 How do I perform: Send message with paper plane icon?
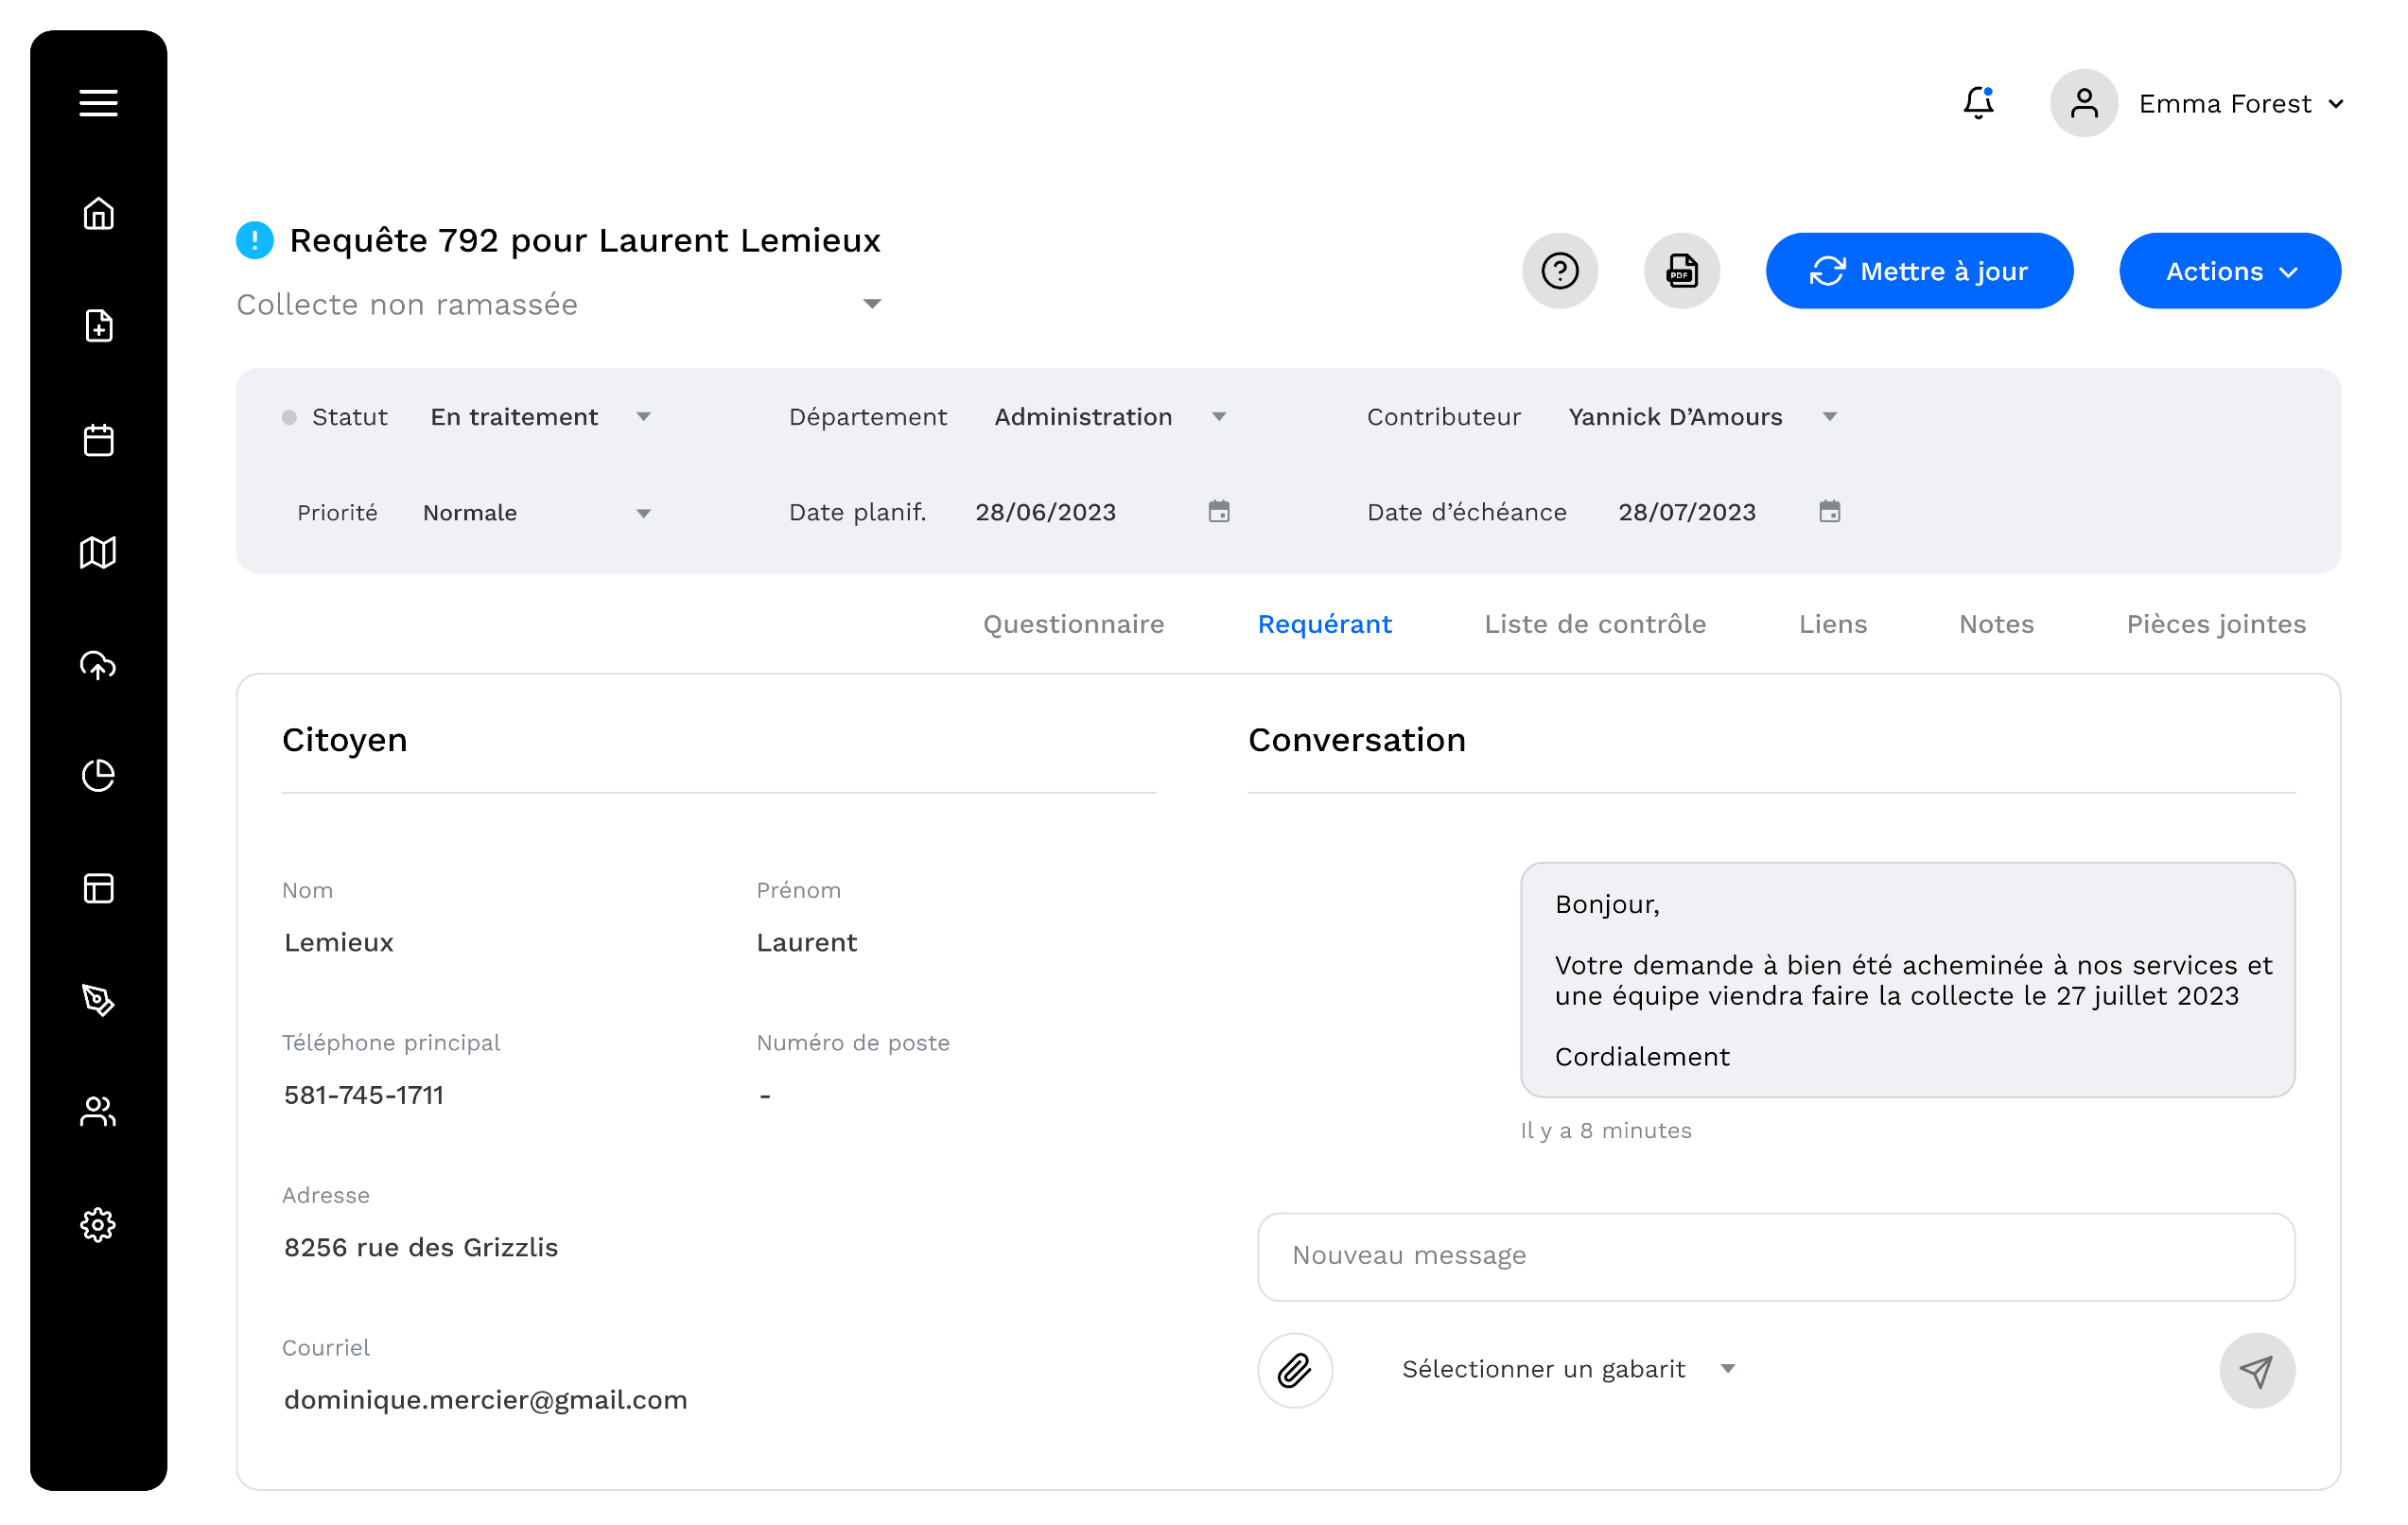pos(2257,1371)
